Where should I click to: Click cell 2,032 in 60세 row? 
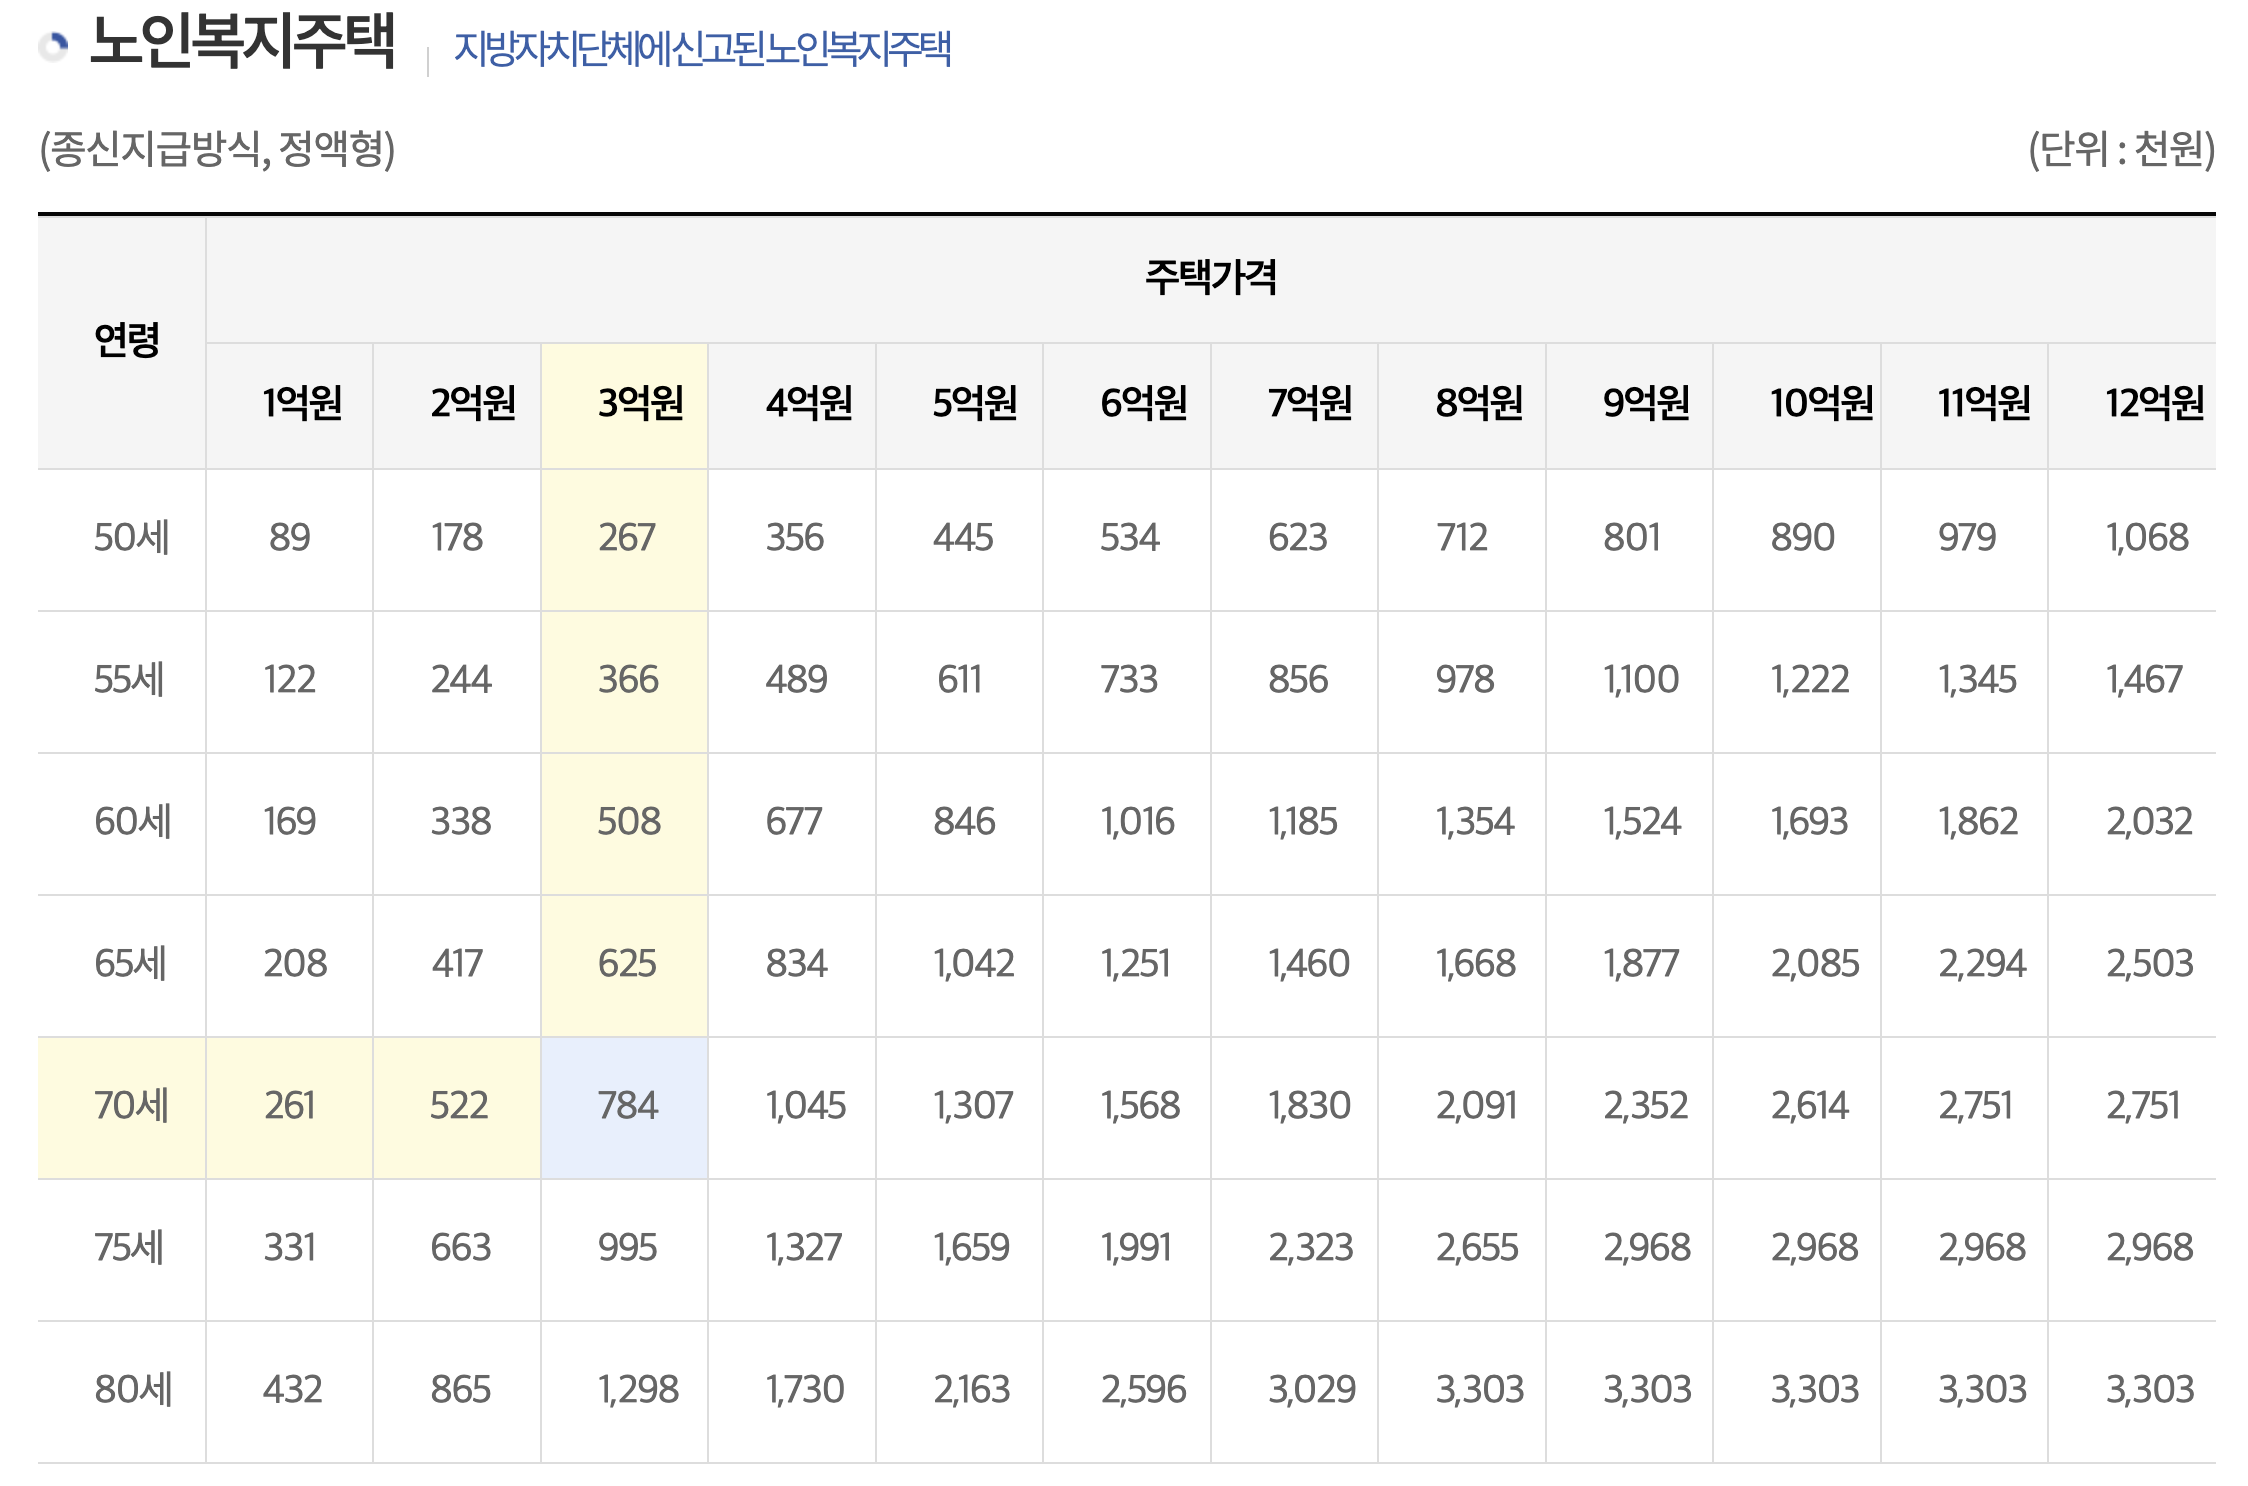[x=2148, y=822]
